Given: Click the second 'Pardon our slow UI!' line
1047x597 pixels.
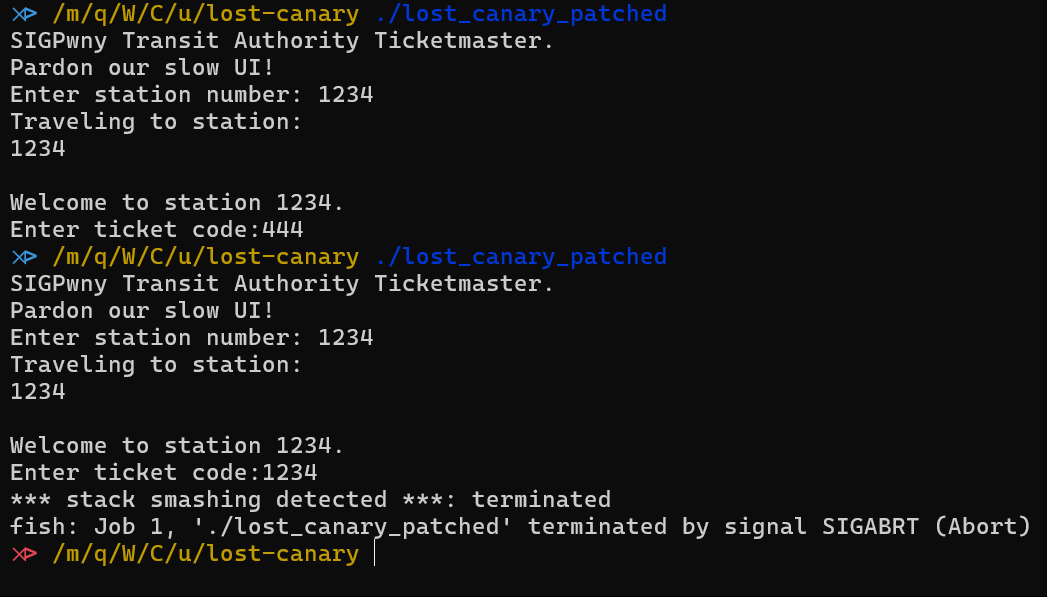Looking at the screenshot, I should (x=142, y=311).
